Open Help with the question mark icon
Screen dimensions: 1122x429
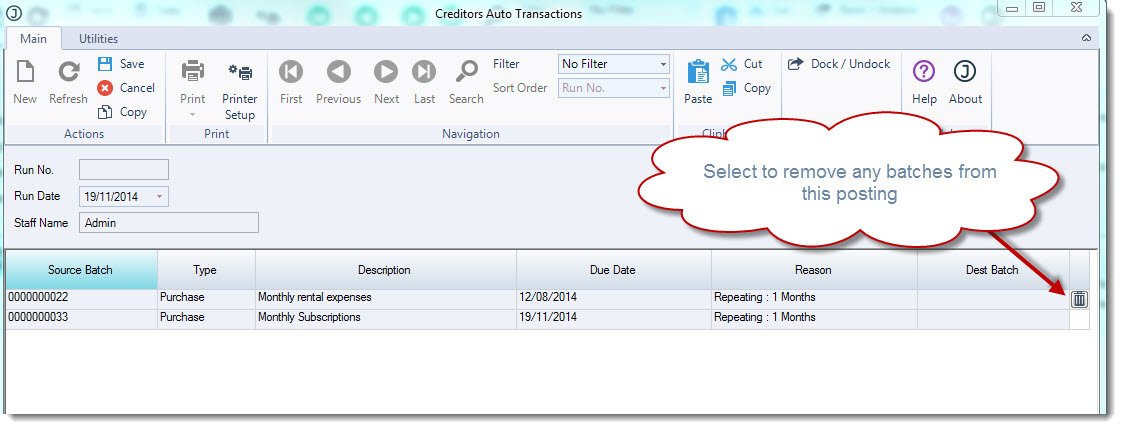(925, 72)
